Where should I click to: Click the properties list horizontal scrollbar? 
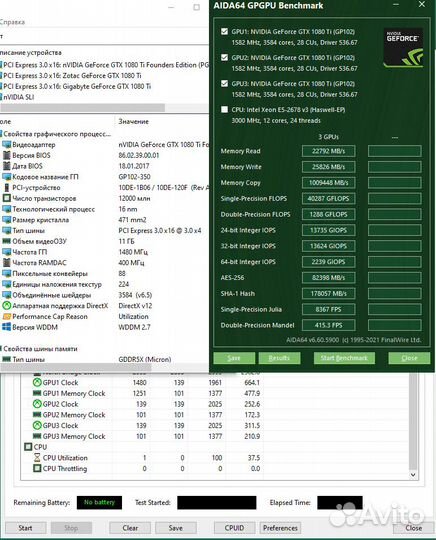[x=76, y=367]
